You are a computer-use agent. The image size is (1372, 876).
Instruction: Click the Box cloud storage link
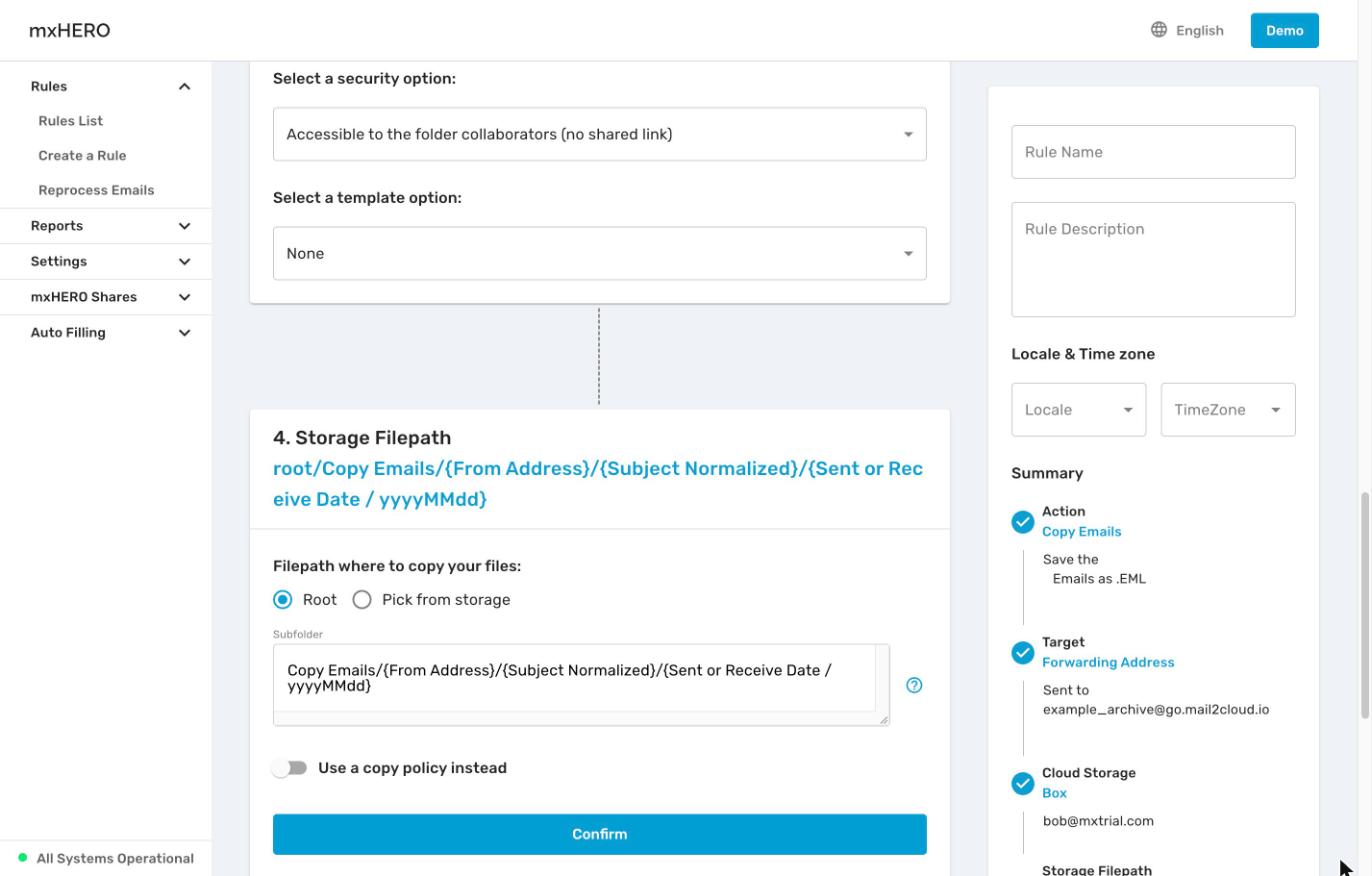tap(1054, 794)
